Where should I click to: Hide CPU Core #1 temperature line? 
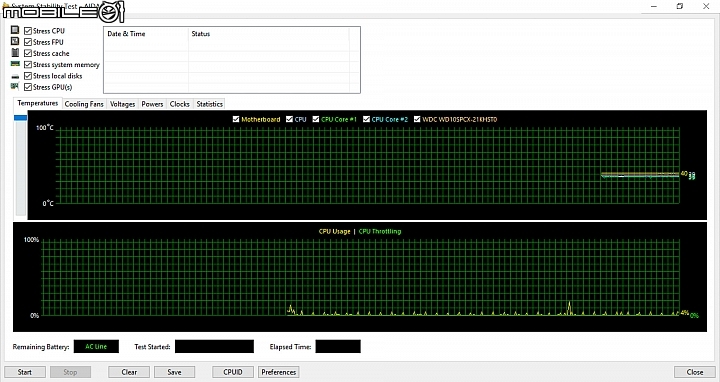coord(316,119)
